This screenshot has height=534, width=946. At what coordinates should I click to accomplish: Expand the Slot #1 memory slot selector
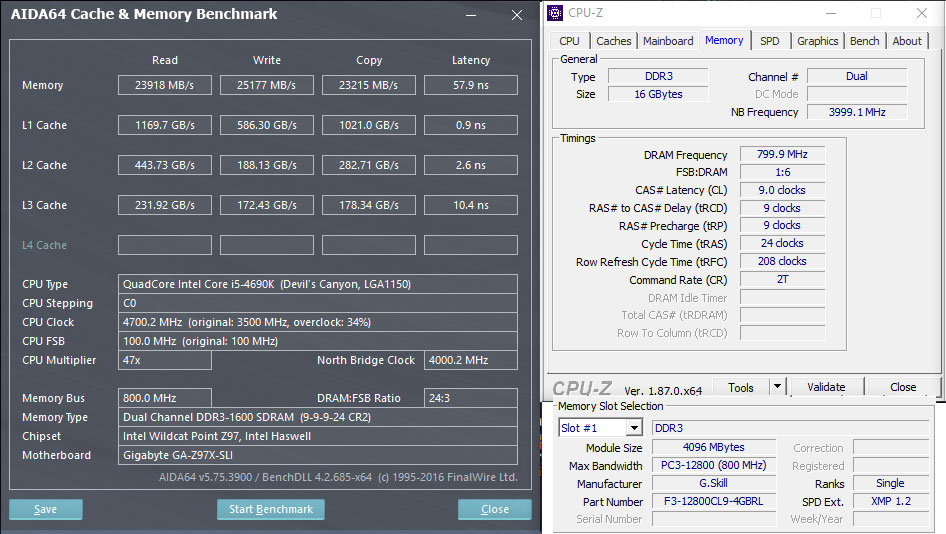[x=634, y=428]
